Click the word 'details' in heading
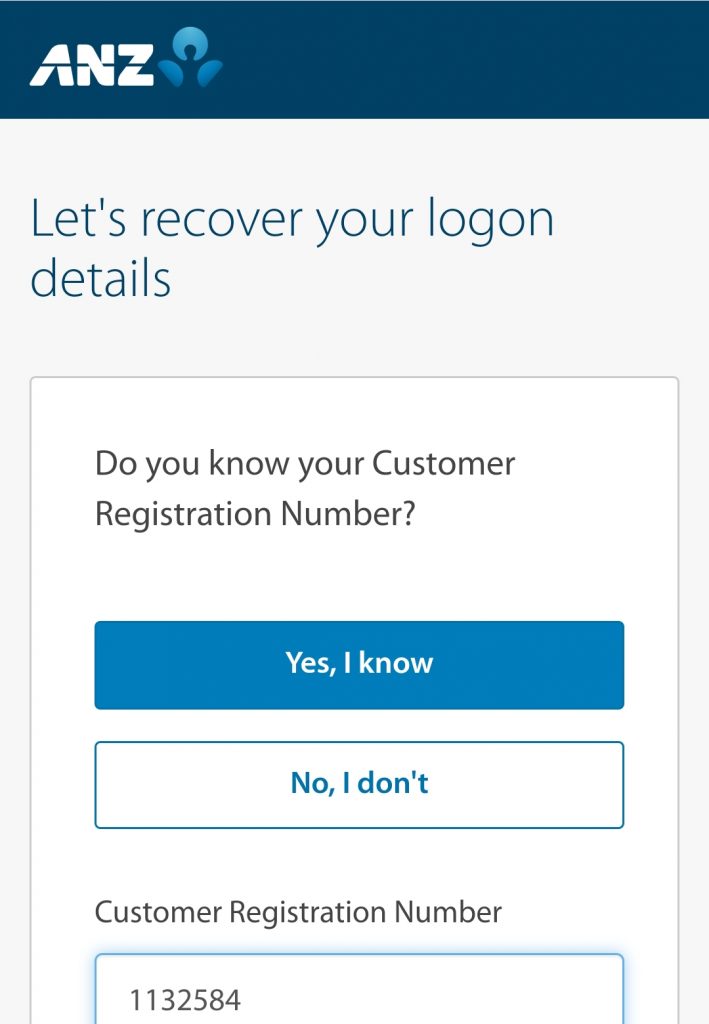709x1024 pixels. 101,278
